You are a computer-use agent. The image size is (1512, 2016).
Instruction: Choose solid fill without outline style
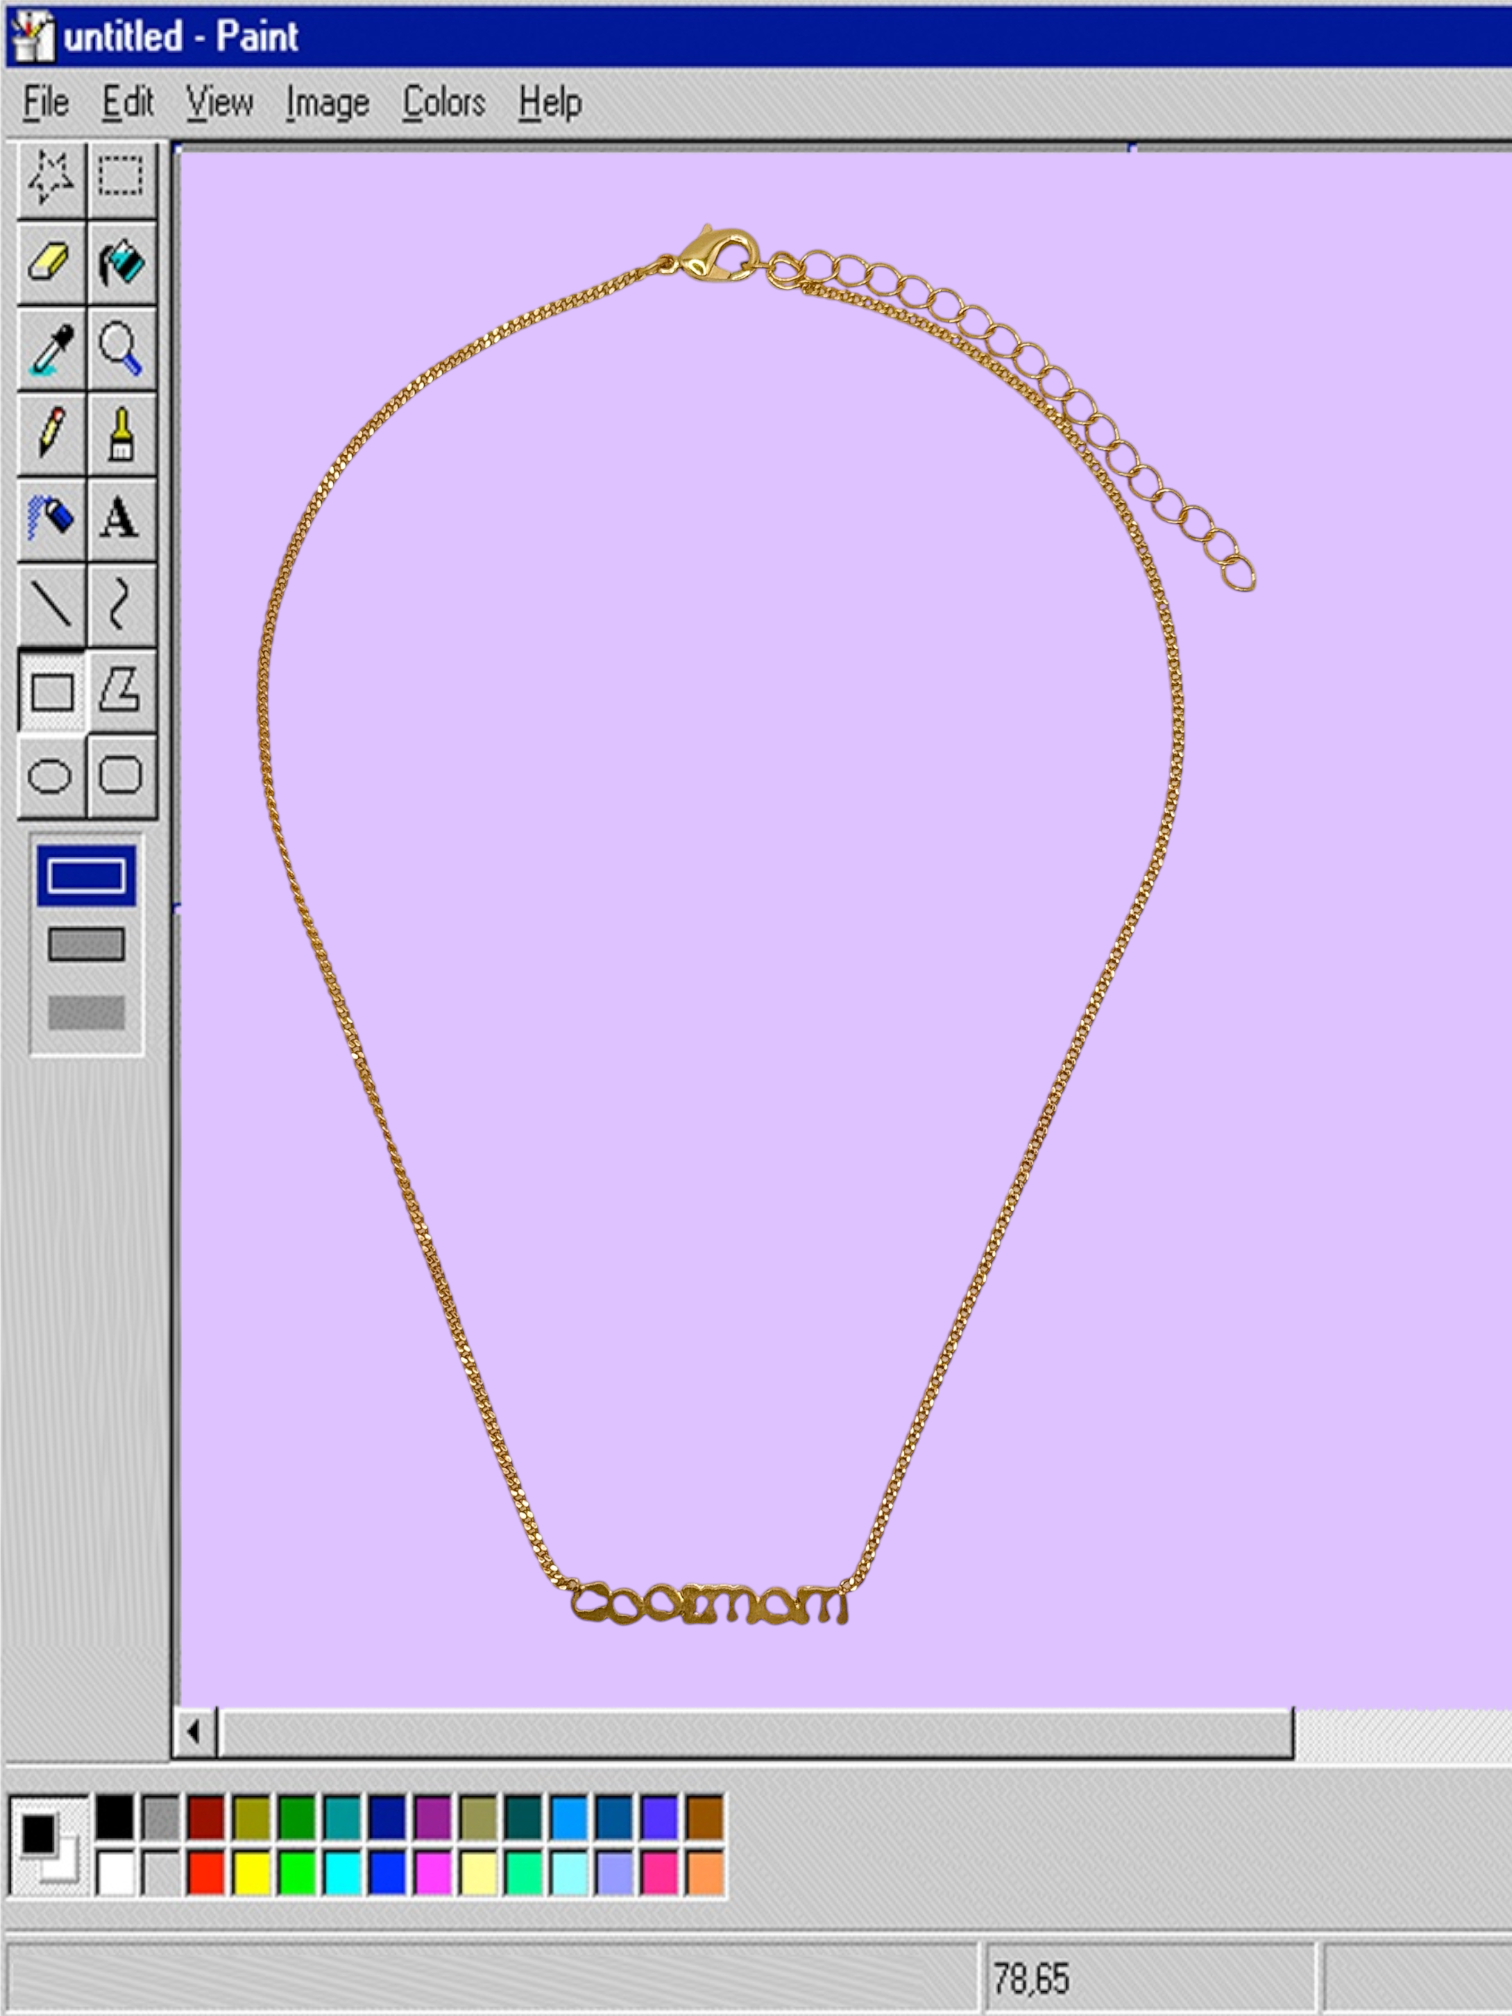(87, 1012)
